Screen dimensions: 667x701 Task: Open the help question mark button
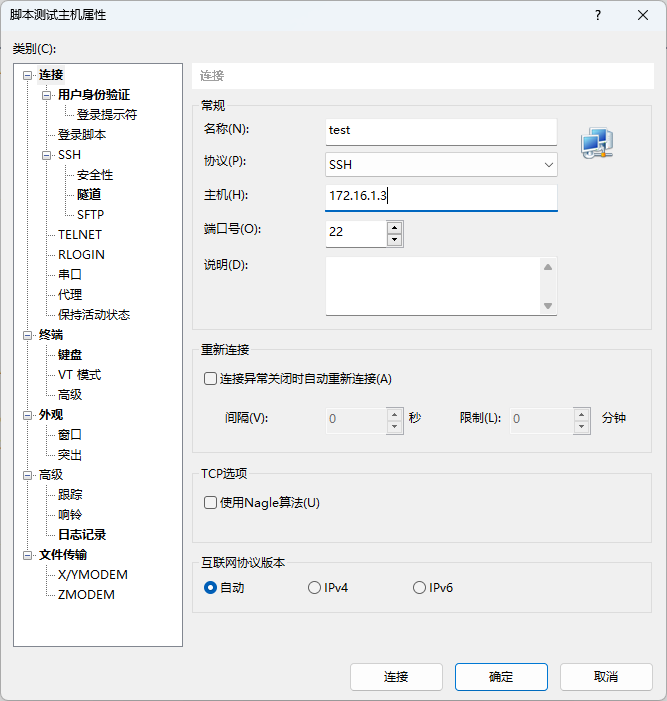598,15
